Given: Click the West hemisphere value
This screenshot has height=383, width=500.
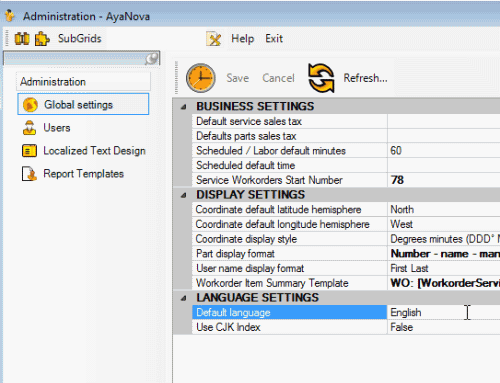Looking at the screenshot, I should pos(444,224).
